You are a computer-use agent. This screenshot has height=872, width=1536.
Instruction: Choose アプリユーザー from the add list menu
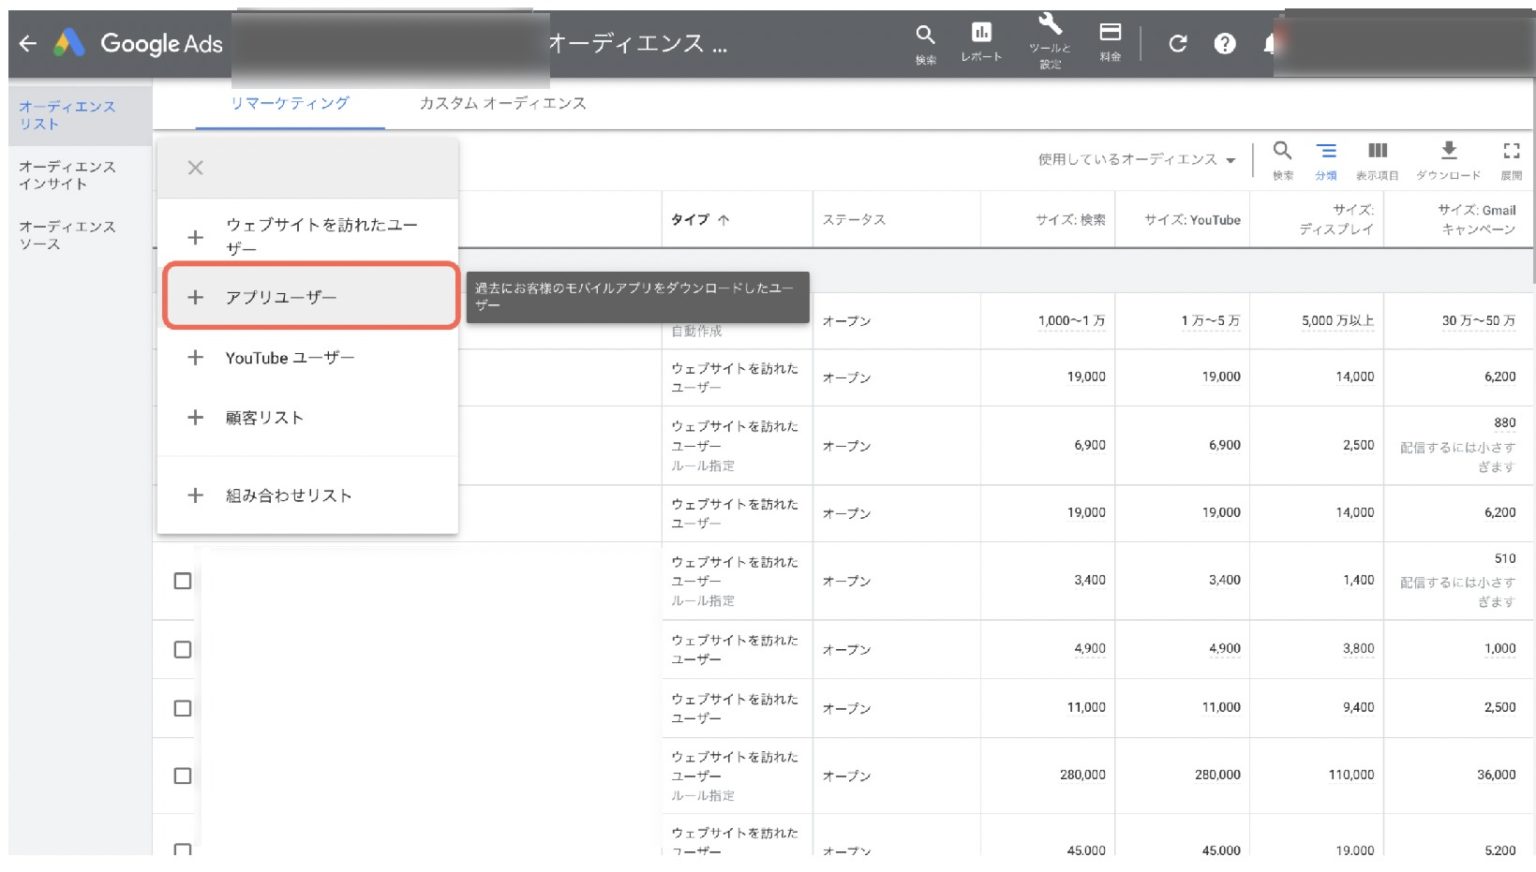(281, 298)
